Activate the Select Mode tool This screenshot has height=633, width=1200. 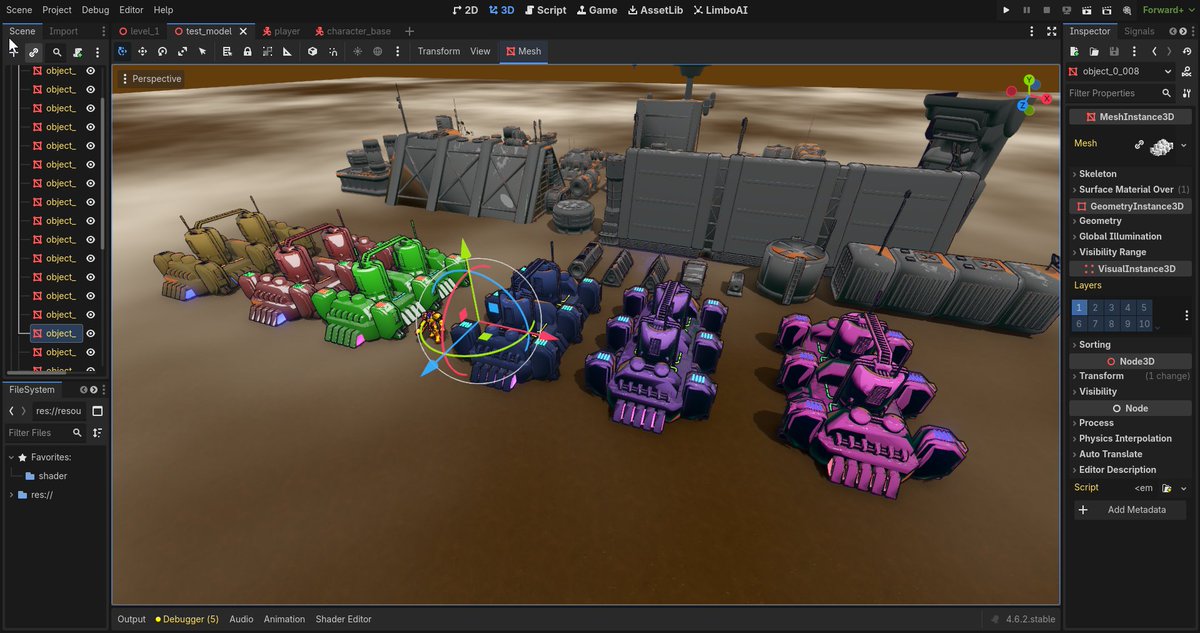[202, 51]
